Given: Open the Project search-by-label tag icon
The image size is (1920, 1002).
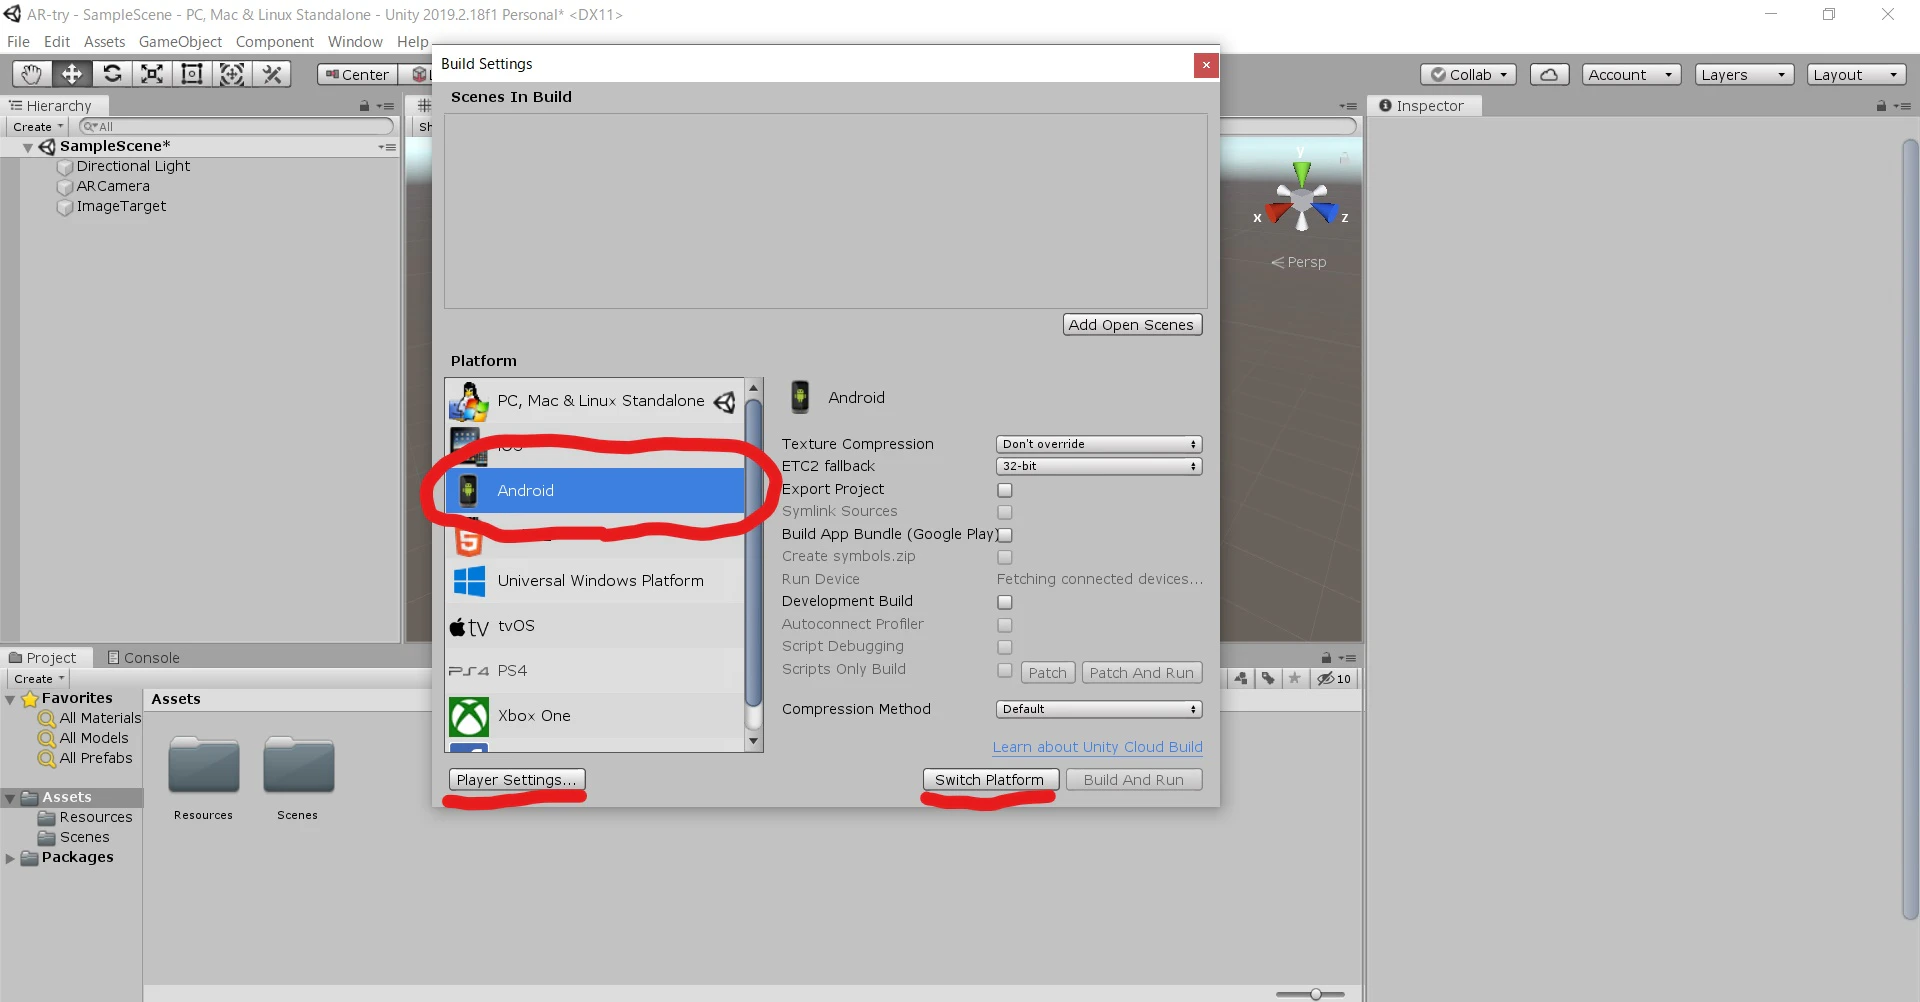Looking at the screenshot, I should click(x=1268, y=678).
